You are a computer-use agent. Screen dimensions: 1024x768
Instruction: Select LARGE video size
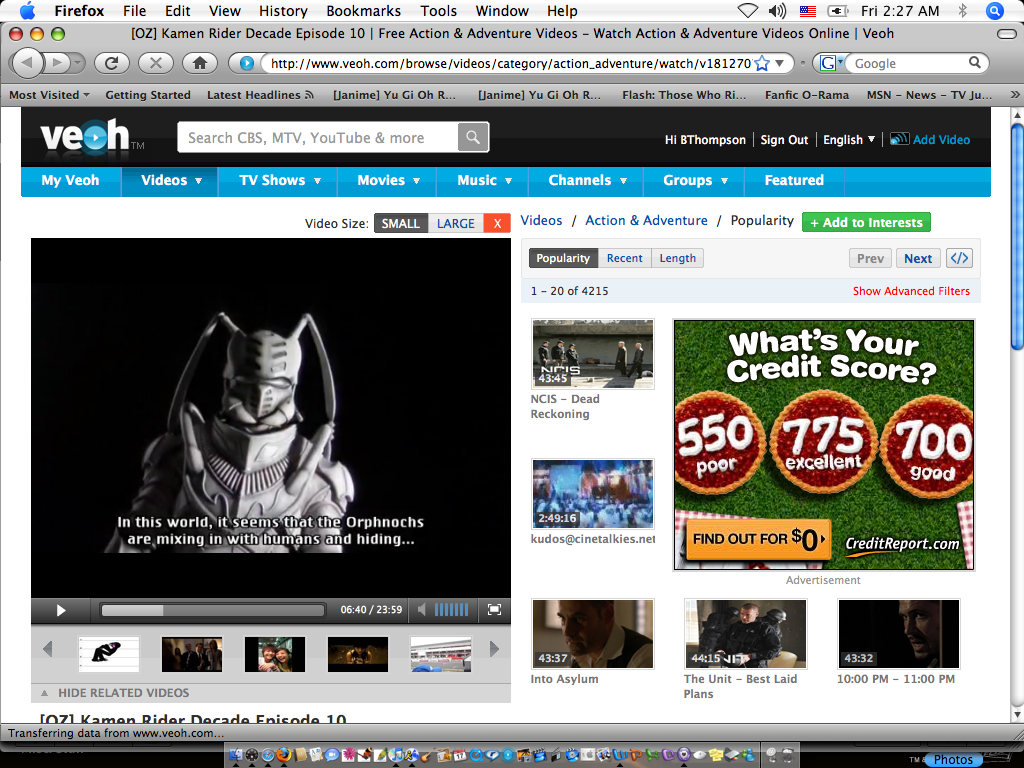click(456, 223)
